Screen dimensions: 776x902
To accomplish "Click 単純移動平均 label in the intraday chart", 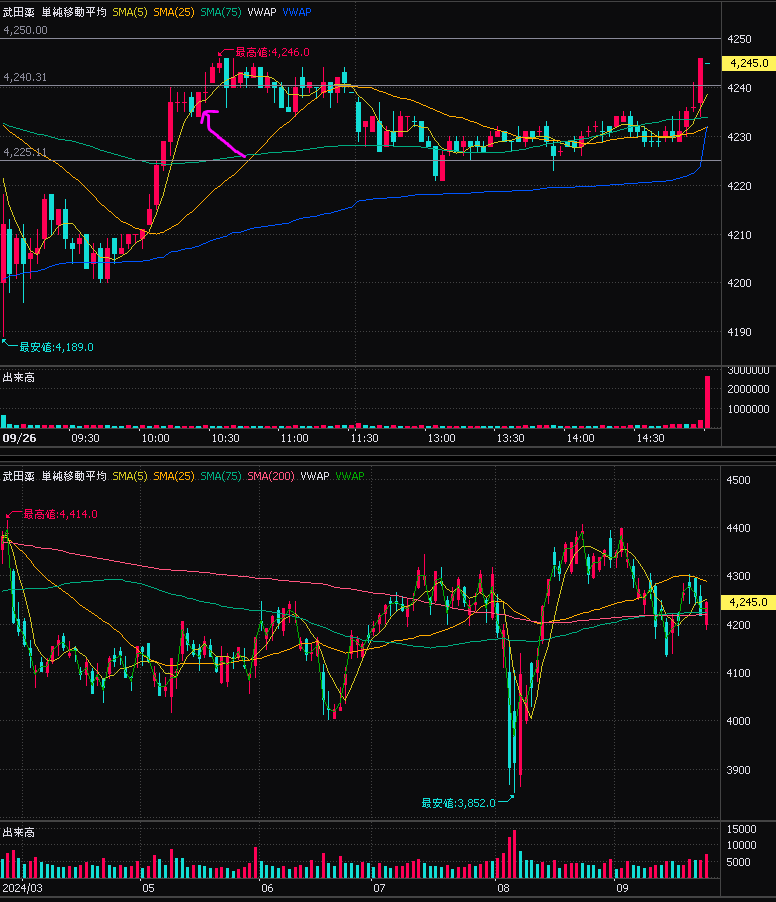I will tap(74, 12).
